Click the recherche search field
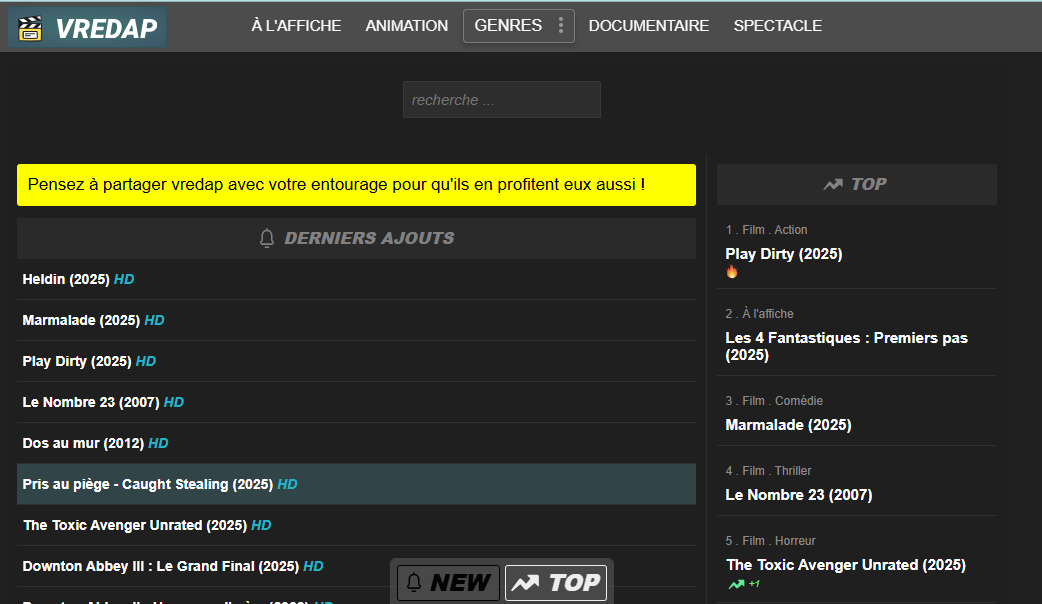This screenshot has width=1042, height=604. 501,100
